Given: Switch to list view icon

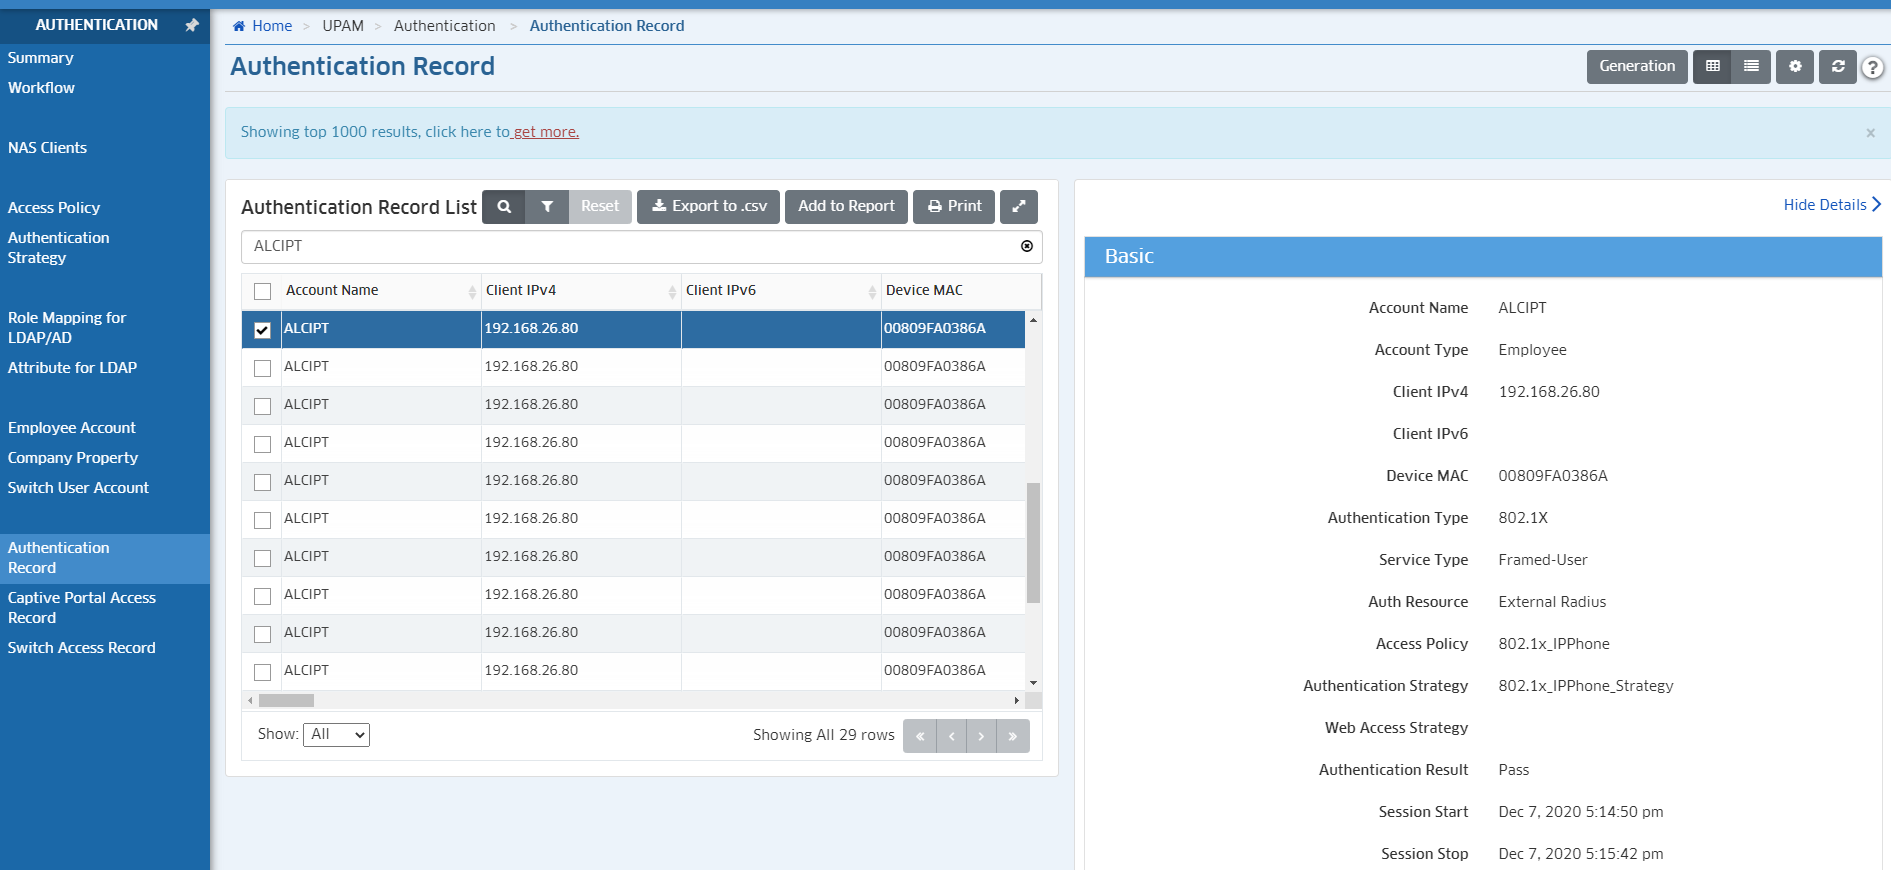Looking at the screenshot, I should click(1751, 67).
